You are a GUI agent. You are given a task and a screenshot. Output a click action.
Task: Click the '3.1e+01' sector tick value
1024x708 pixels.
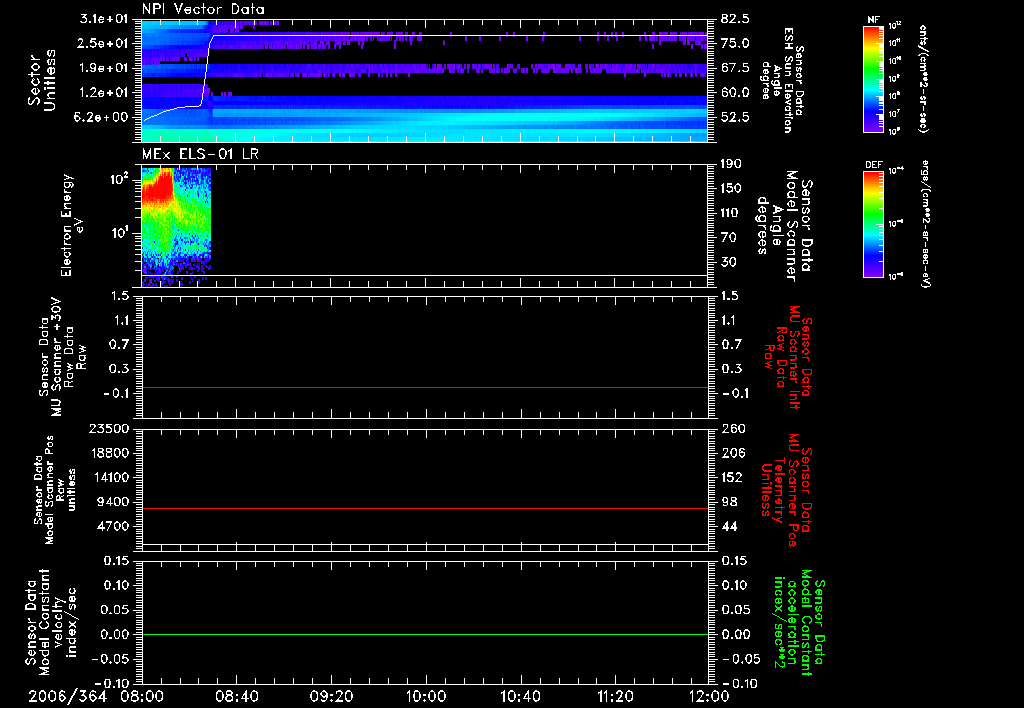pos(104,19)
